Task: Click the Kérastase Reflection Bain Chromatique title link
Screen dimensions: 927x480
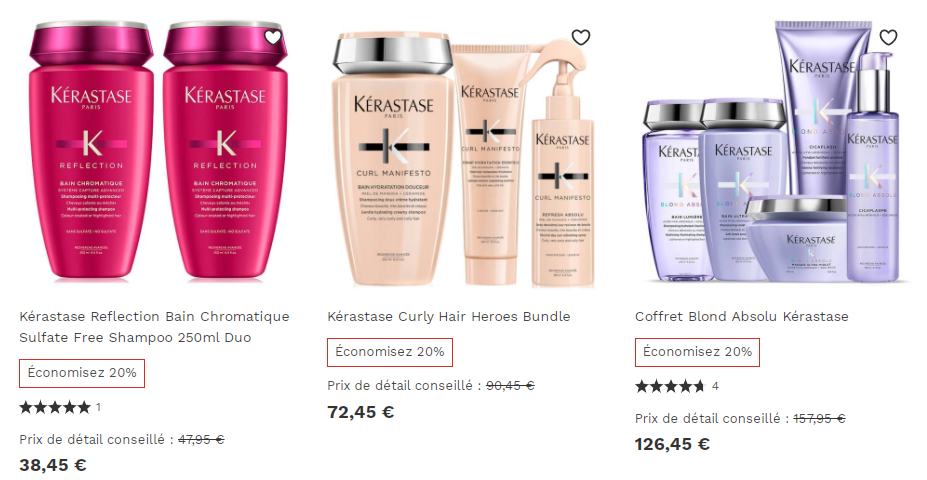Action: [x=154, y=327]
